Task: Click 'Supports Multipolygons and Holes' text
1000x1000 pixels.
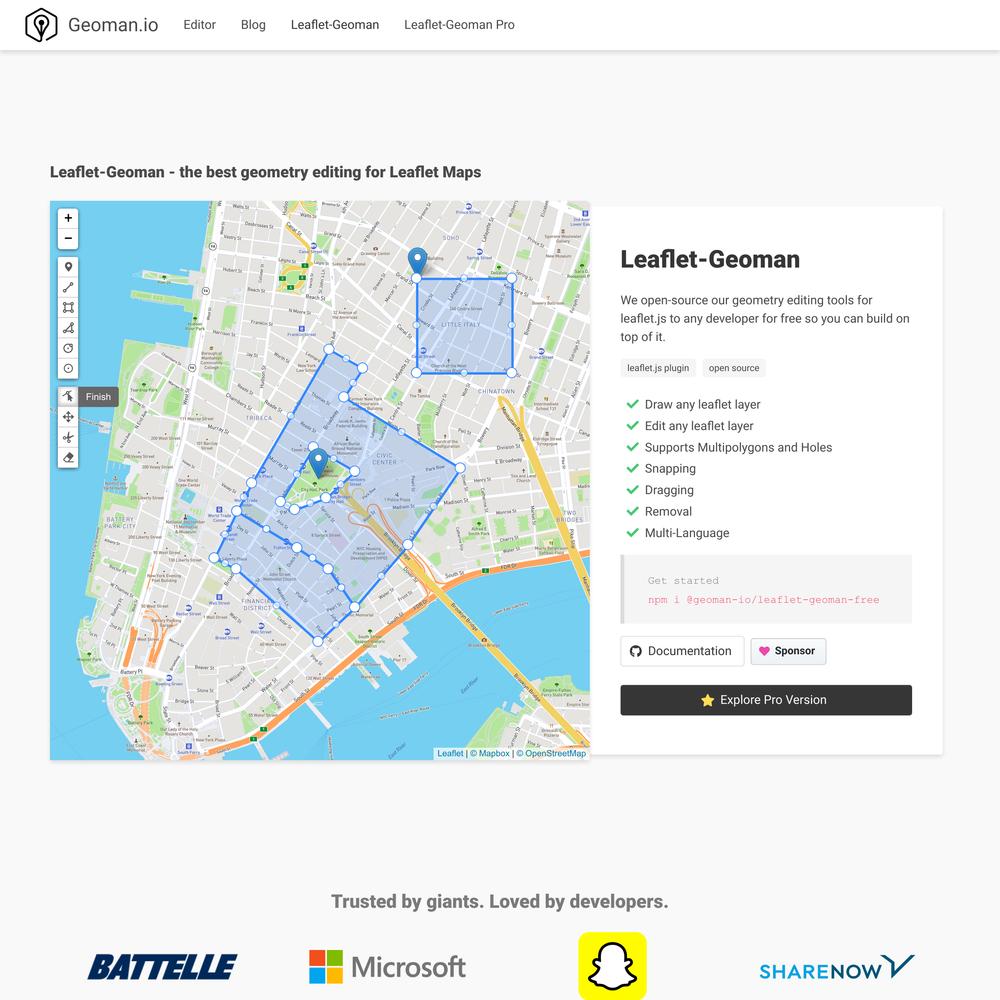Action: 738,448
